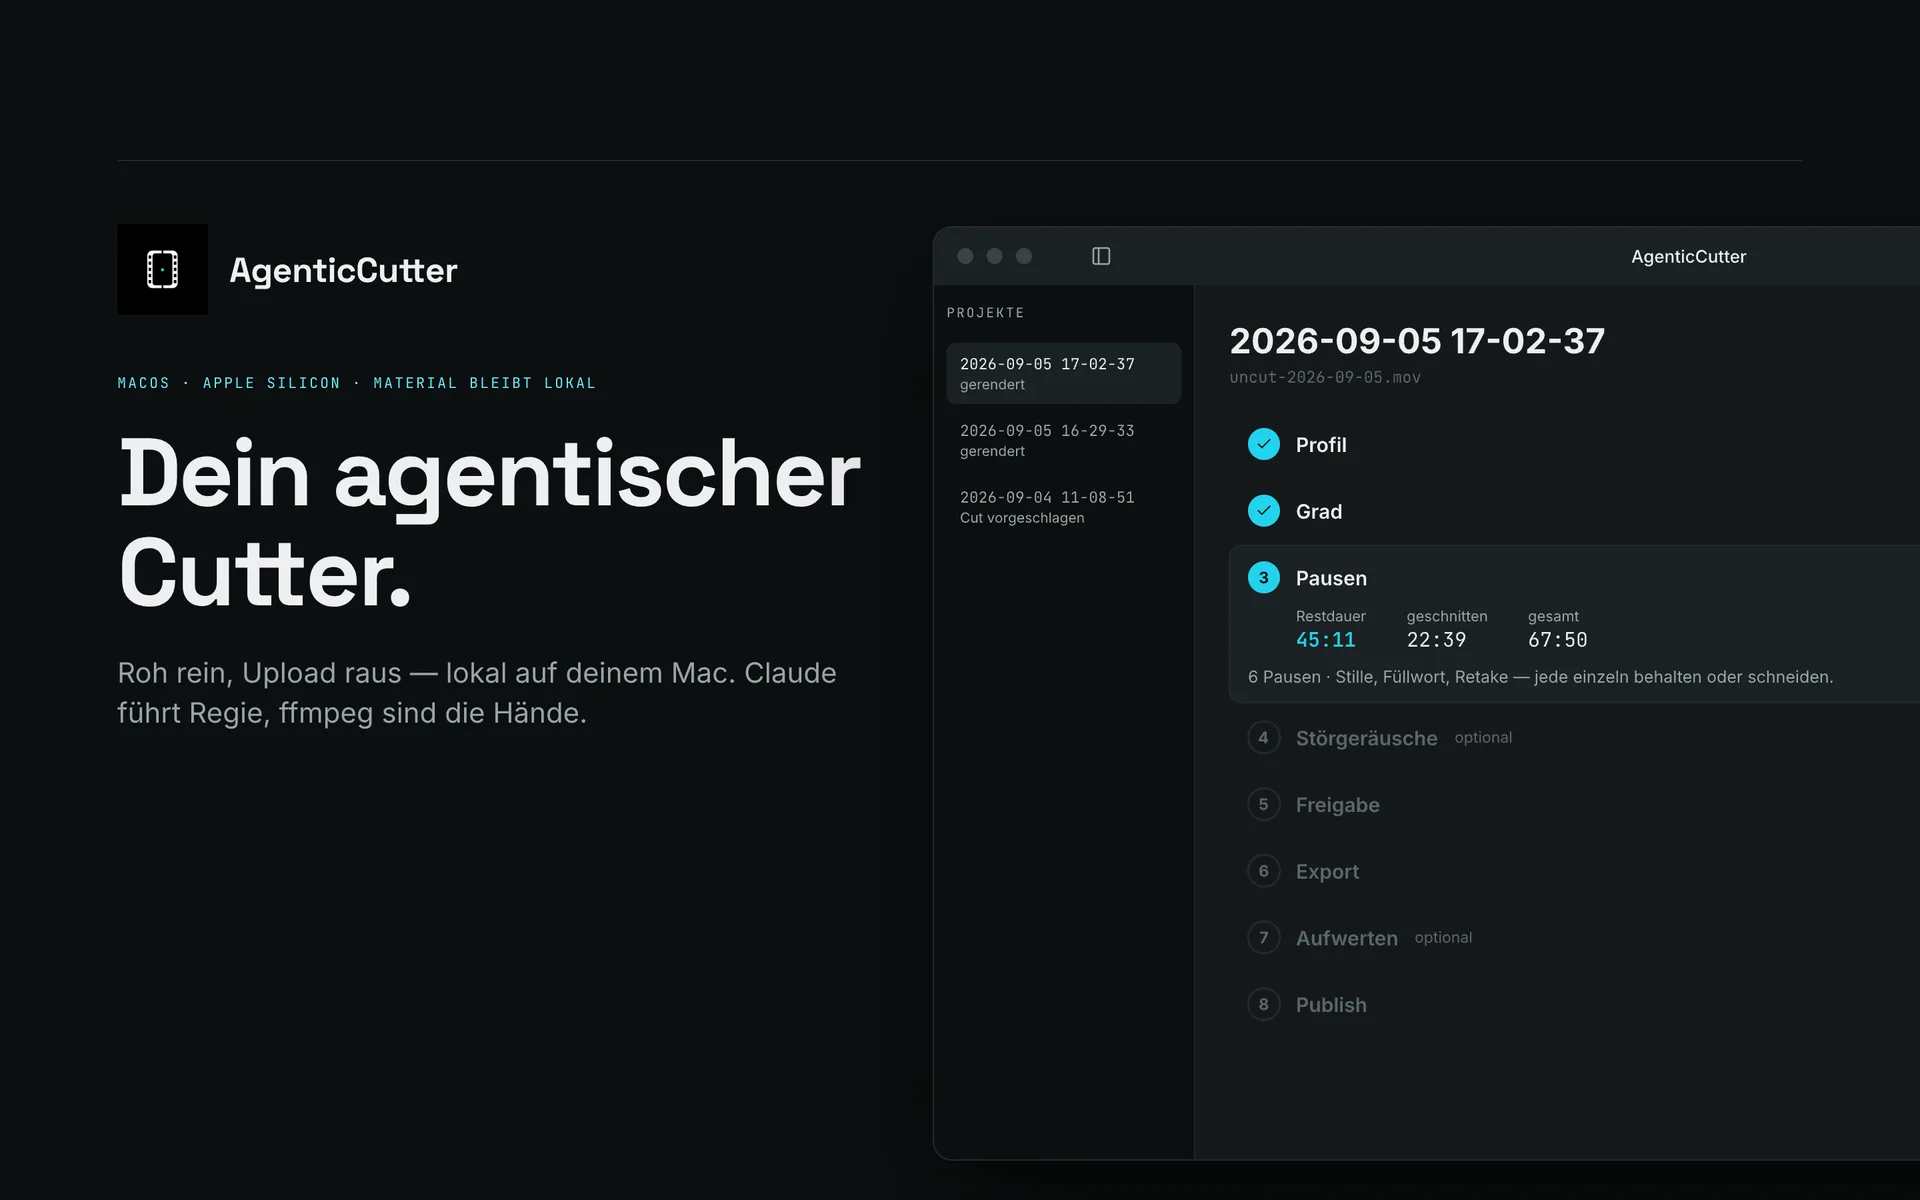Click step 8 number circle

pyautogui.click(x=1264, y=1004)
